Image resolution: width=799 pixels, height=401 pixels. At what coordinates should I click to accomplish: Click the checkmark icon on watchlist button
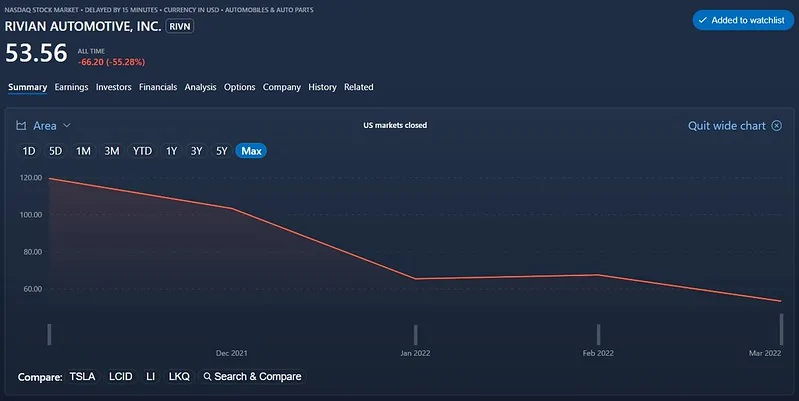point(703,20)
